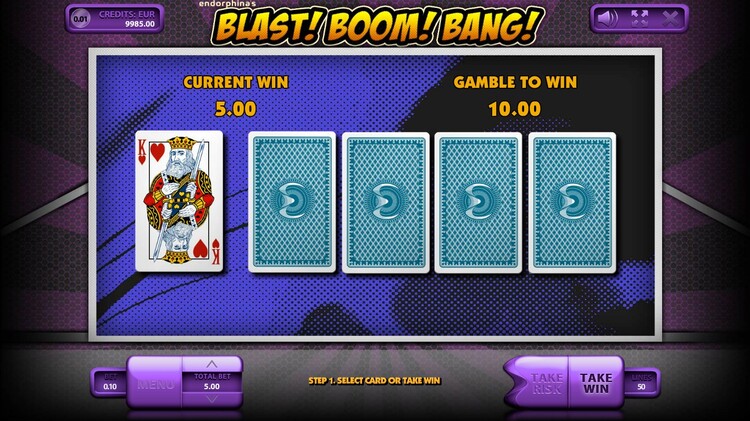Viewport: 750px width, 421px height.
Task: Click the Total Bet 5.00 field
Action: pyautogui.click(x=212, y=382)
